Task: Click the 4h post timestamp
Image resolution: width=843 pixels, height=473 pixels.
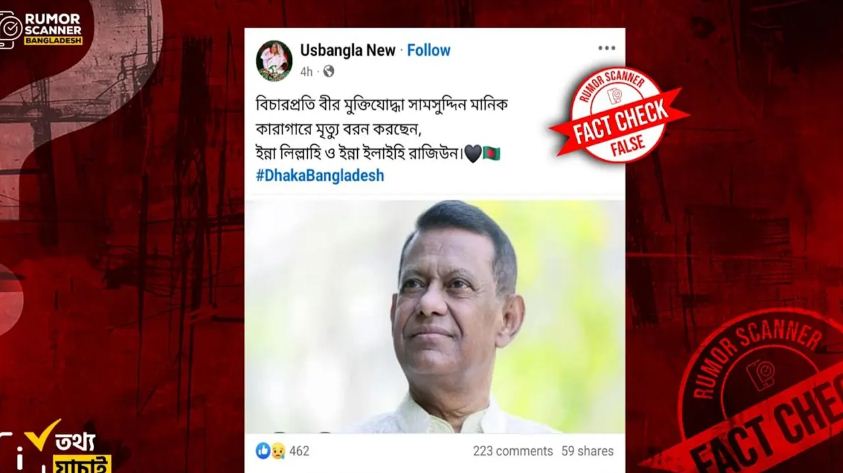Action: click(306, 71)
